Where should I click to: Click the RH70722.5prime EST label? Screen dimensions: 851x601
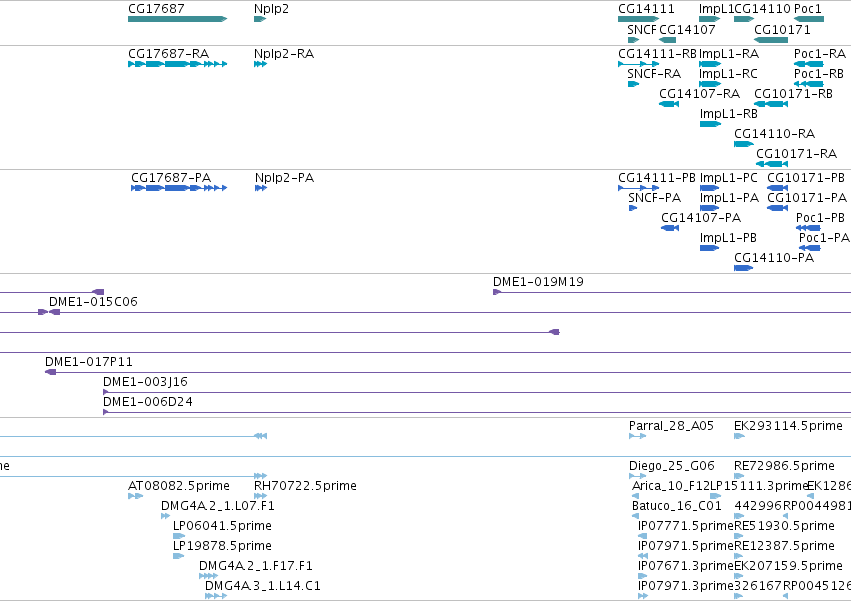(x=305, y=486)
